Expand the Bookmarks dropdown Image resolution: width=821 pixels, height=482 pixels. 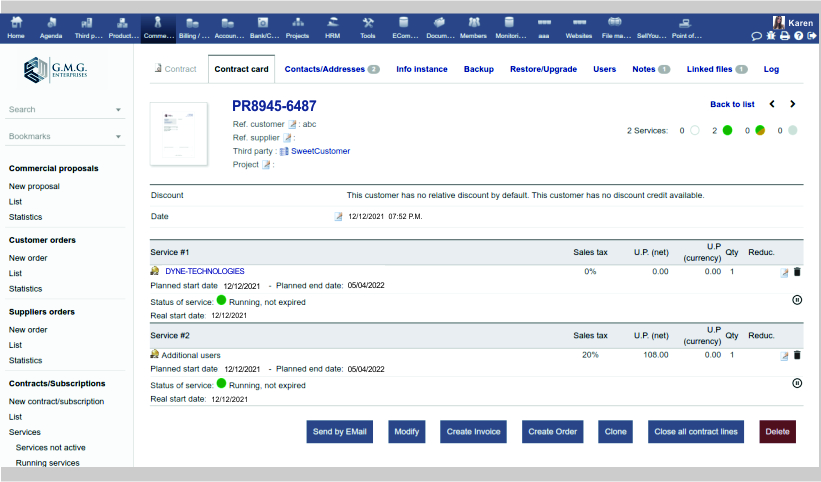(118, 137)
